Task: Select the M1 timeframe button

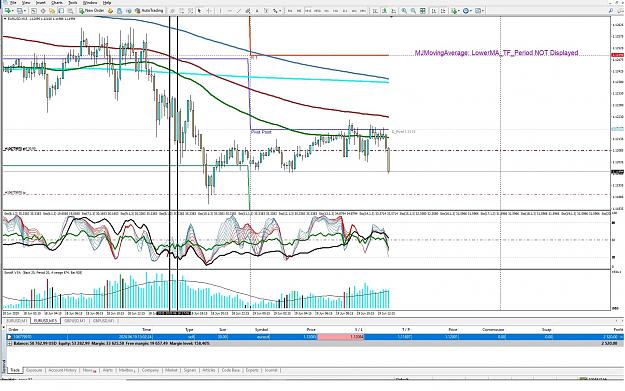Action: click(290, 11)
